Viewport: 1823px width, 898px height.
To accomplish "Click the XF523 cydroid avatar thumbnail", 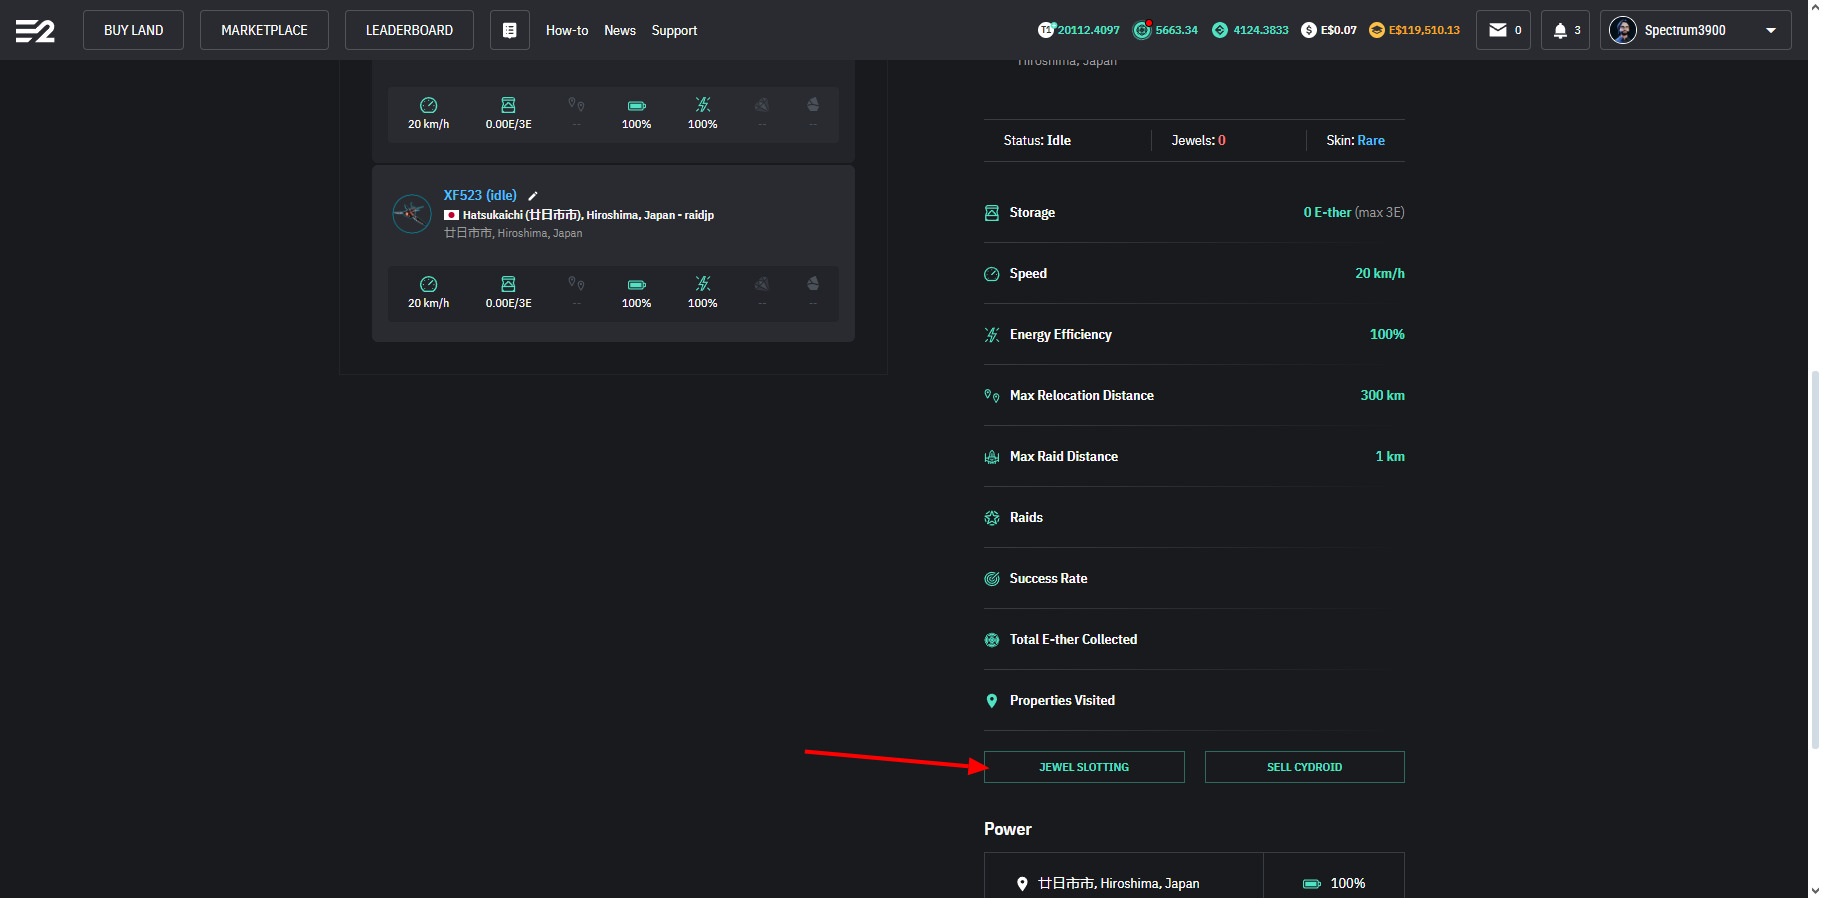I will (412, 213).
